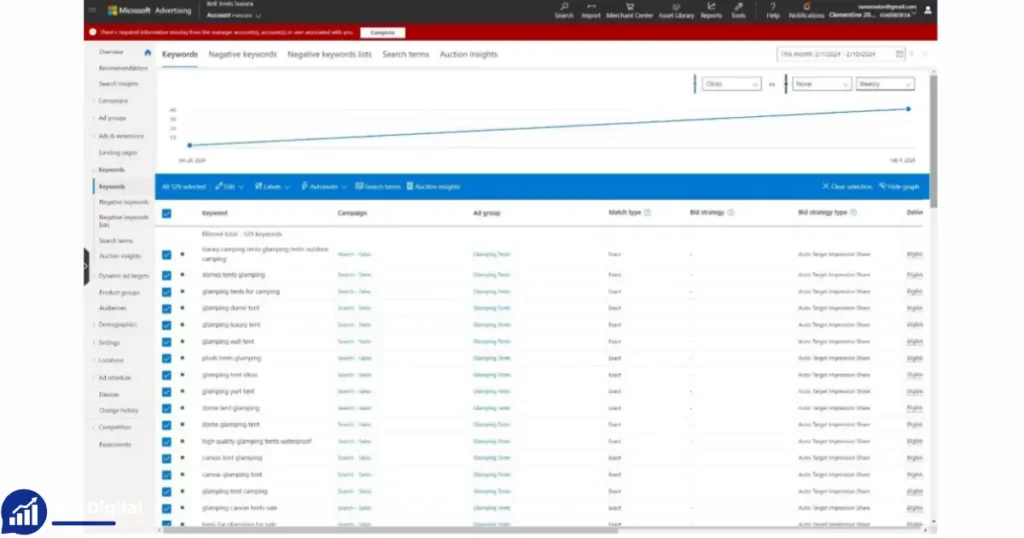Switch to the Auction insights tab

coord(468,54)
